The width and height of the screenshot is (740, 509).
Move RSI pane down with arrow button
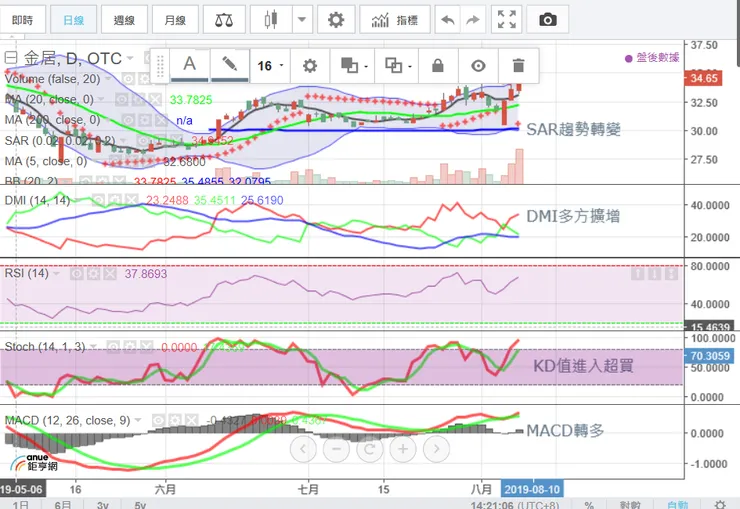[x=654, y=274]
